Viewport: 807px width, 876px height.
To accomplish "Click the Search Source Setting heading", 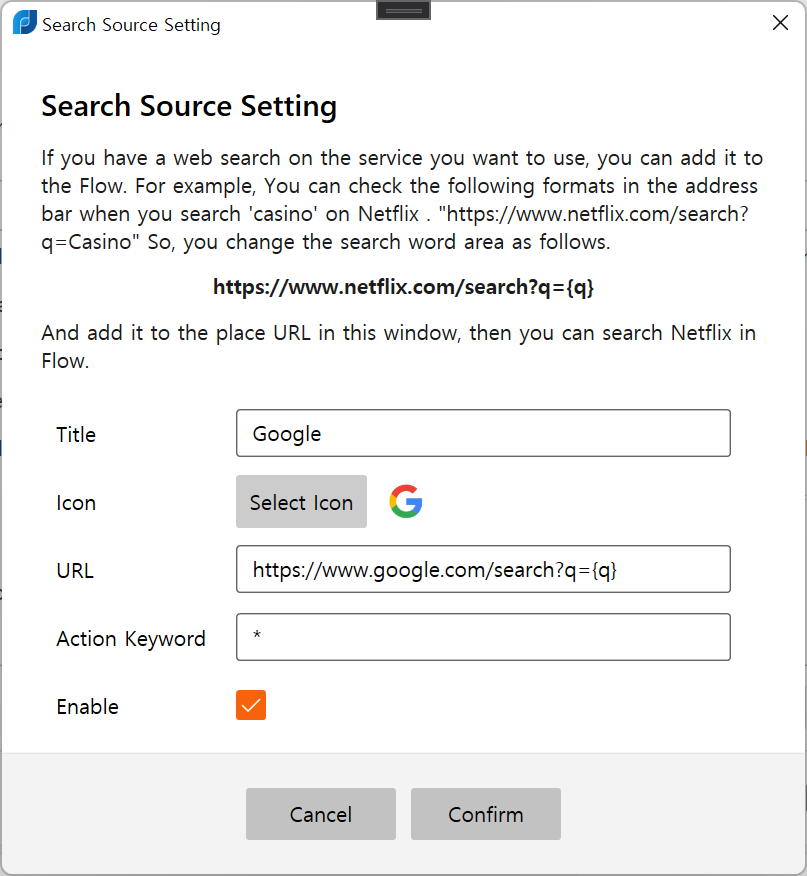I will click(x=189, y=106).
